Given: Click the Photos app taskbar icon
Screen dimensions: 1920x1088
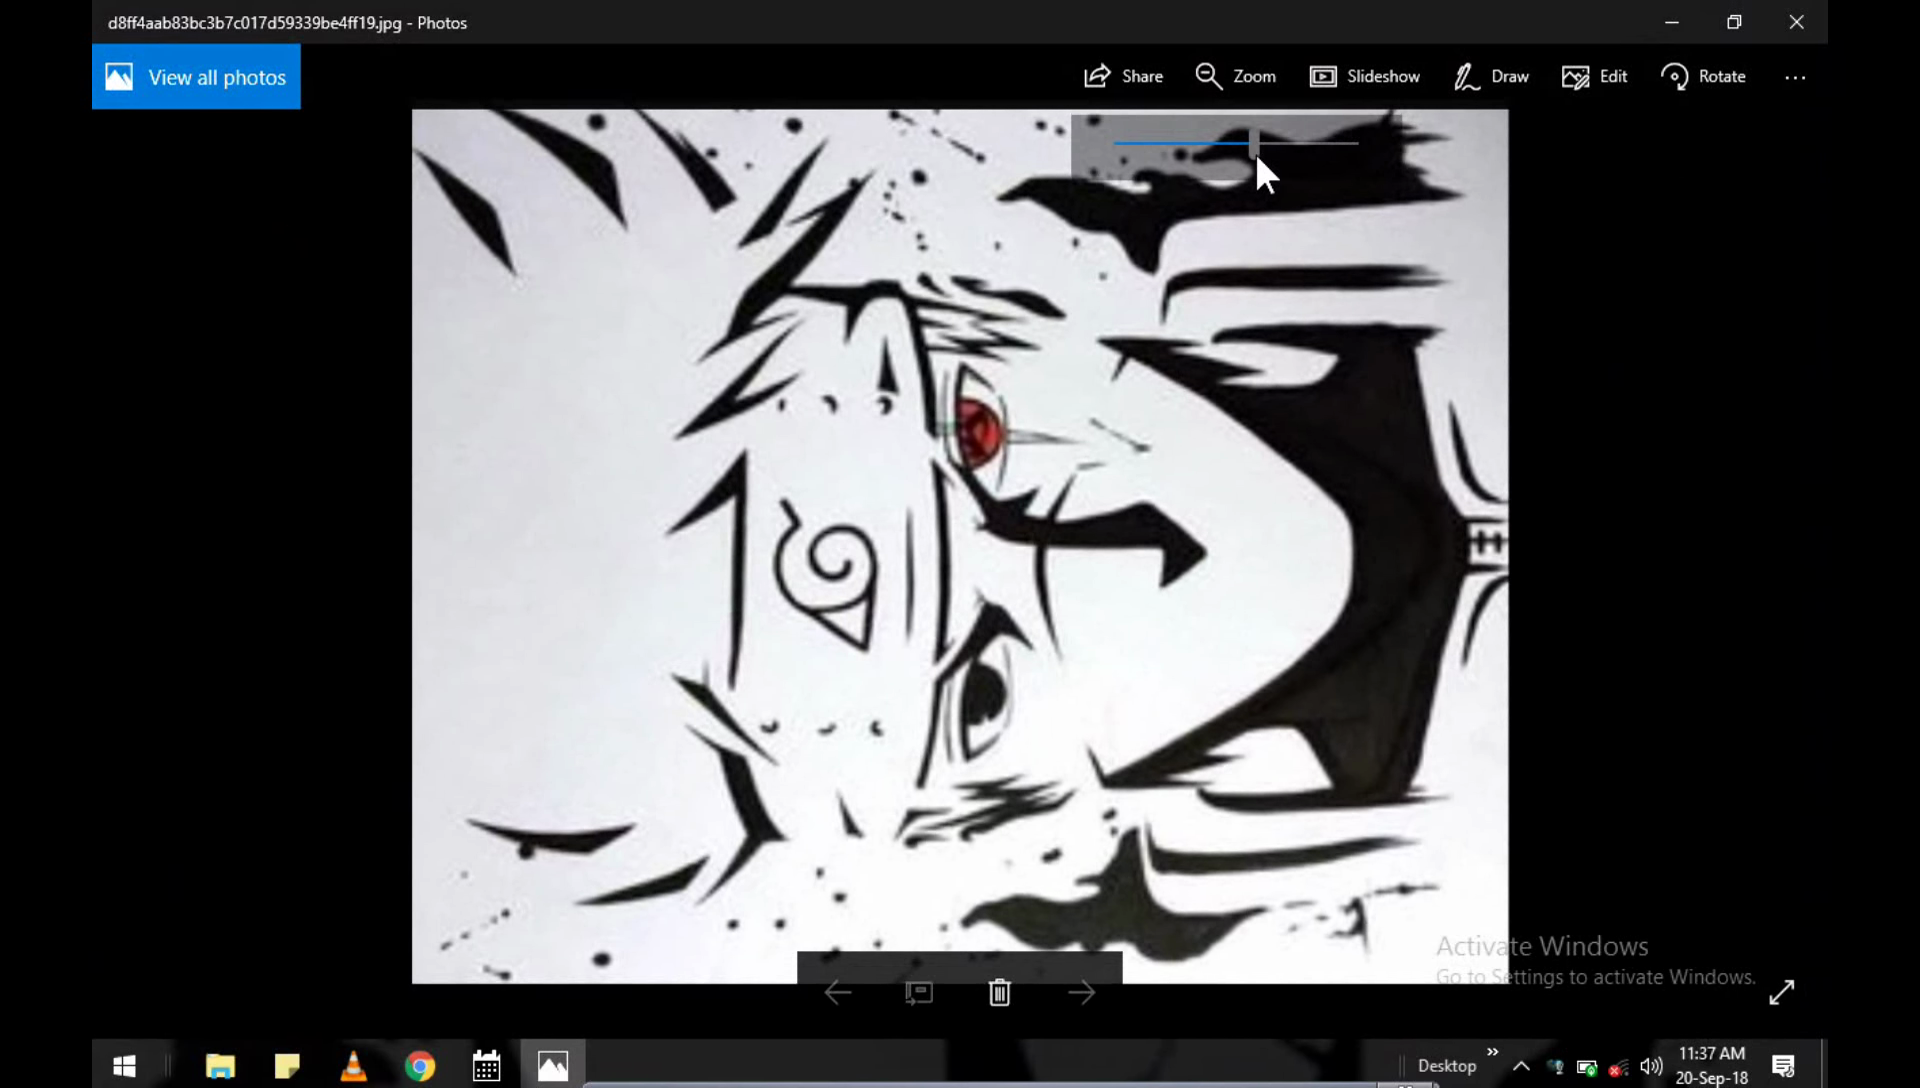Looking at the screenshot, I should pyautogui.click(x=553, y=1066).
